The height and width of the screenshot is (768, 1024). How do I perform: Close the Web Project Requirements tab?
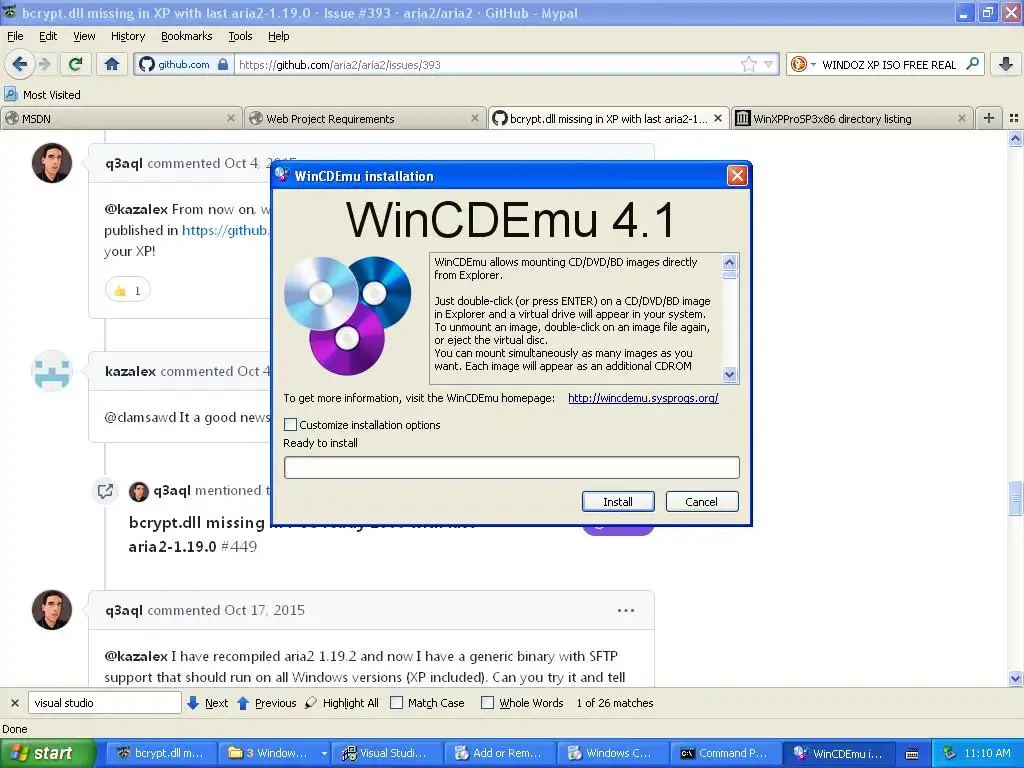pyautogui.click(x=475, y=118)
